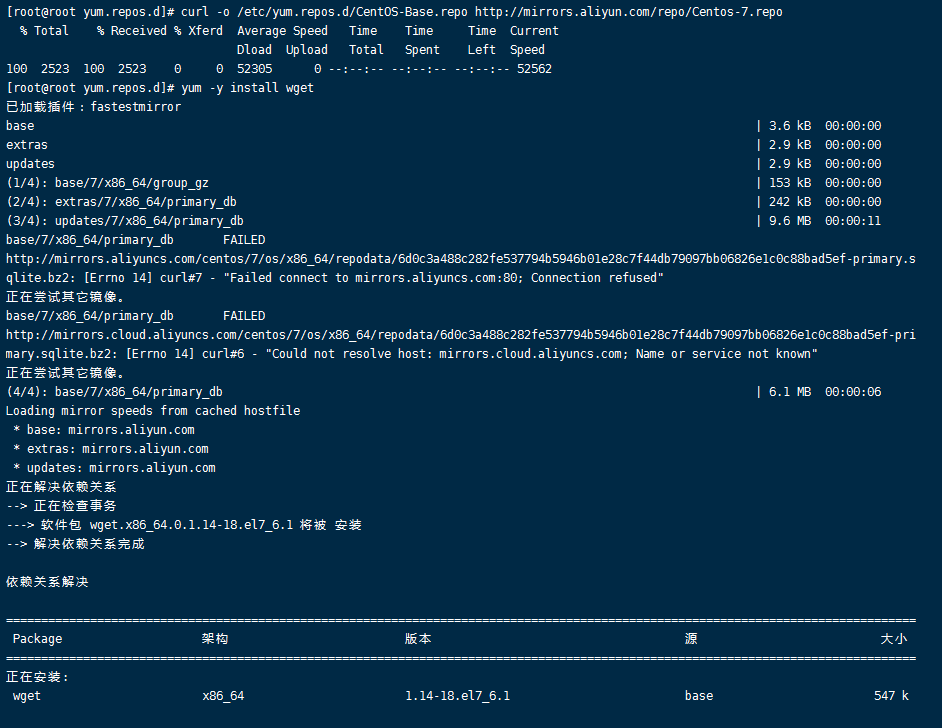Image resolution: width=942 pixels, height=728 pixels.
Task: Click the mirrors.aliyuncs.com repodata URL
Action: [x=461, y=268]
